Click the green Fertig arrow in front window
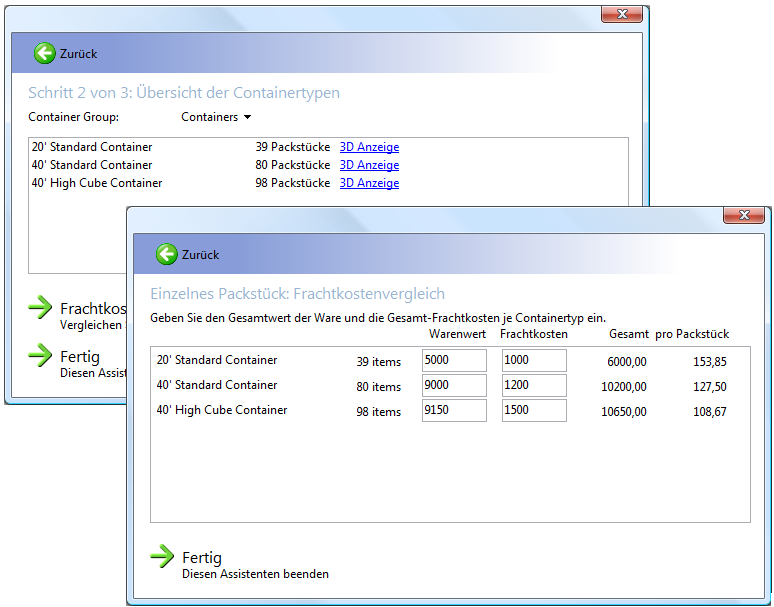The width and height of the screenshot is (774, 607). [162, 557]
